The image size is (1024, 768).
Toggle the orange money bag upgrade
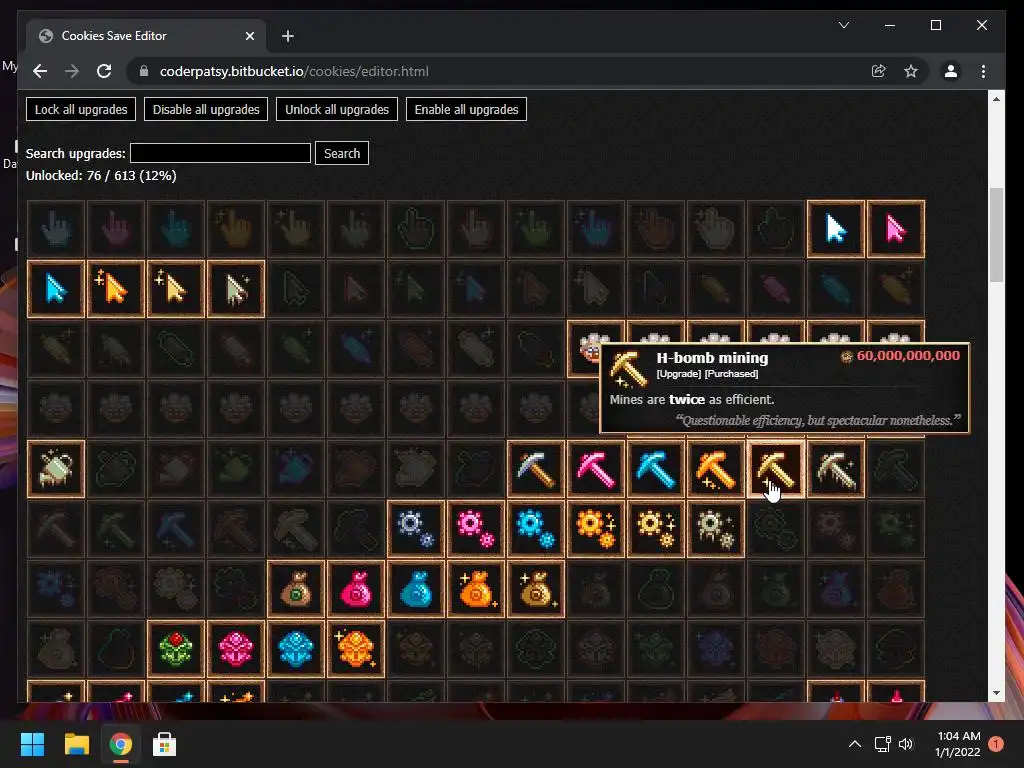(x=475, y=589)
